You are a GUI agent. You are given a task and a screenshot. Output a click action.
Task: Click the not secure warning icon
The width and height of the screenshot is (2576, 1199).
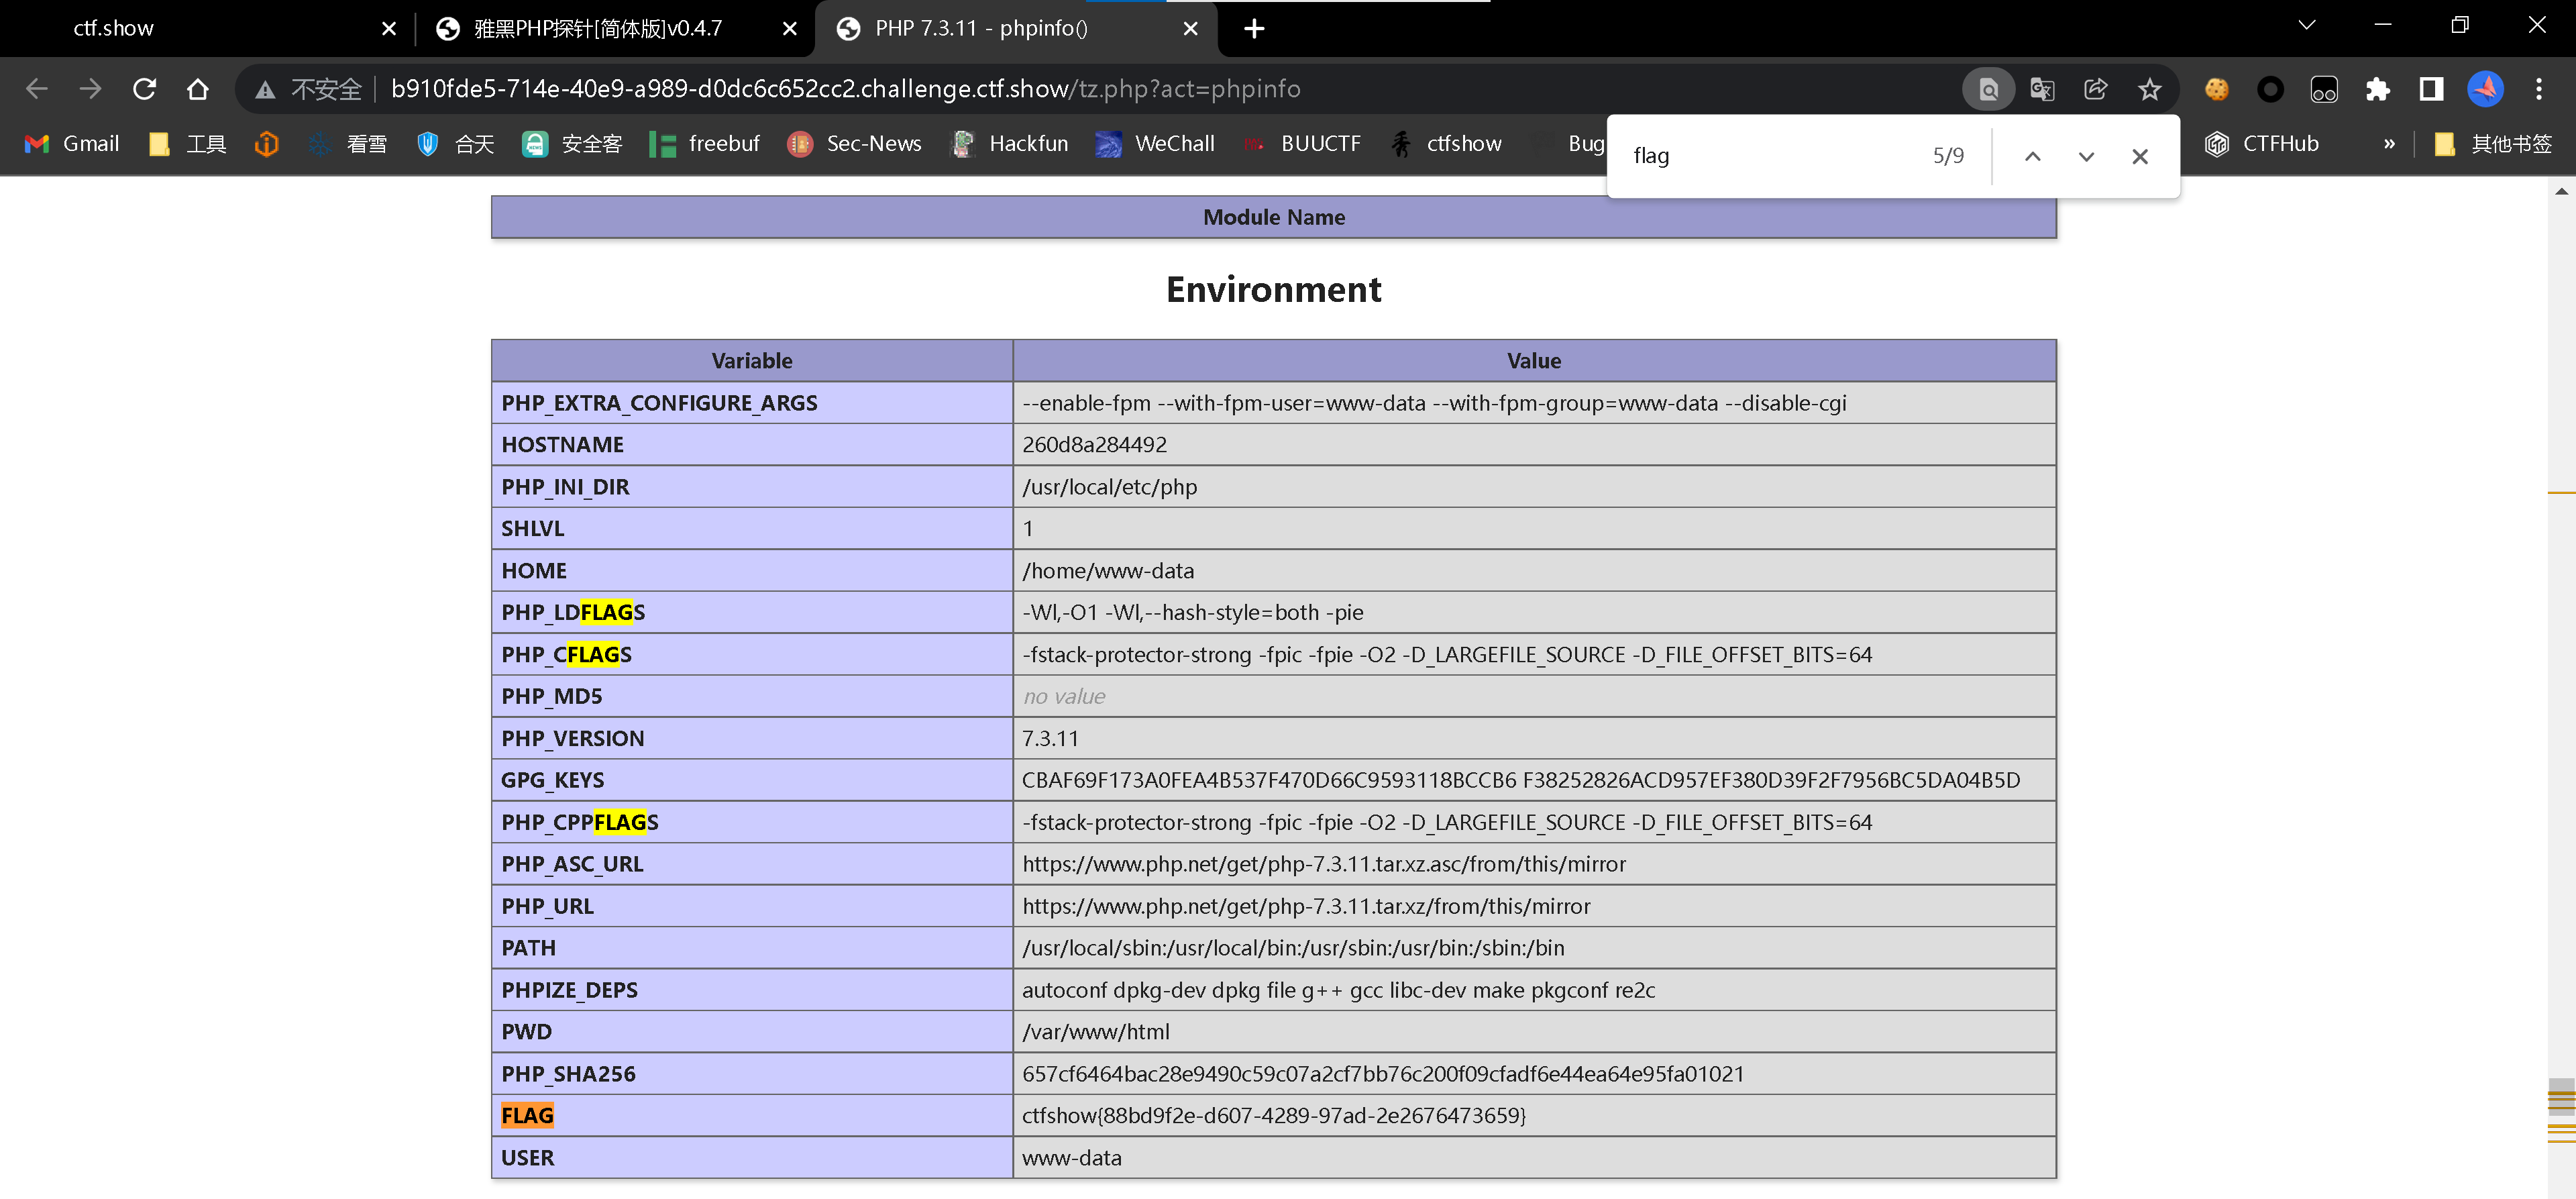coord(265,90)
